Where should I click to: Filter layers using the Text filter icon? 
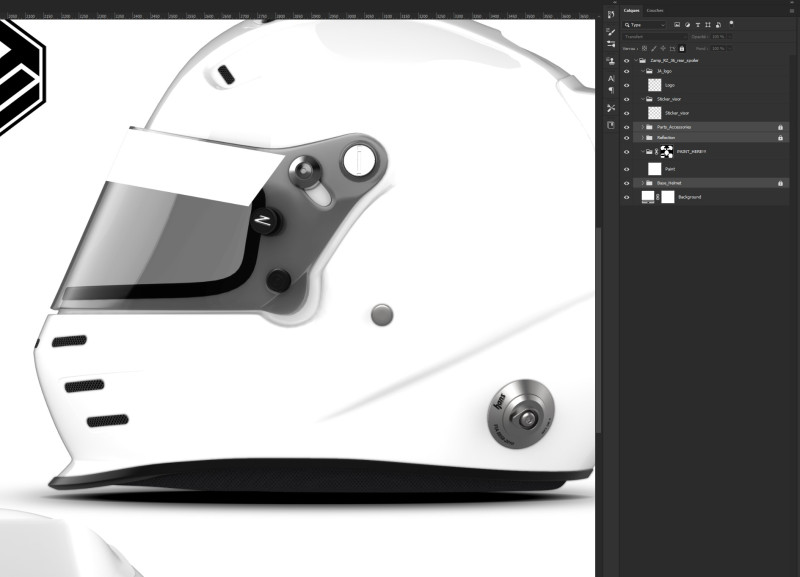[699, 25]
